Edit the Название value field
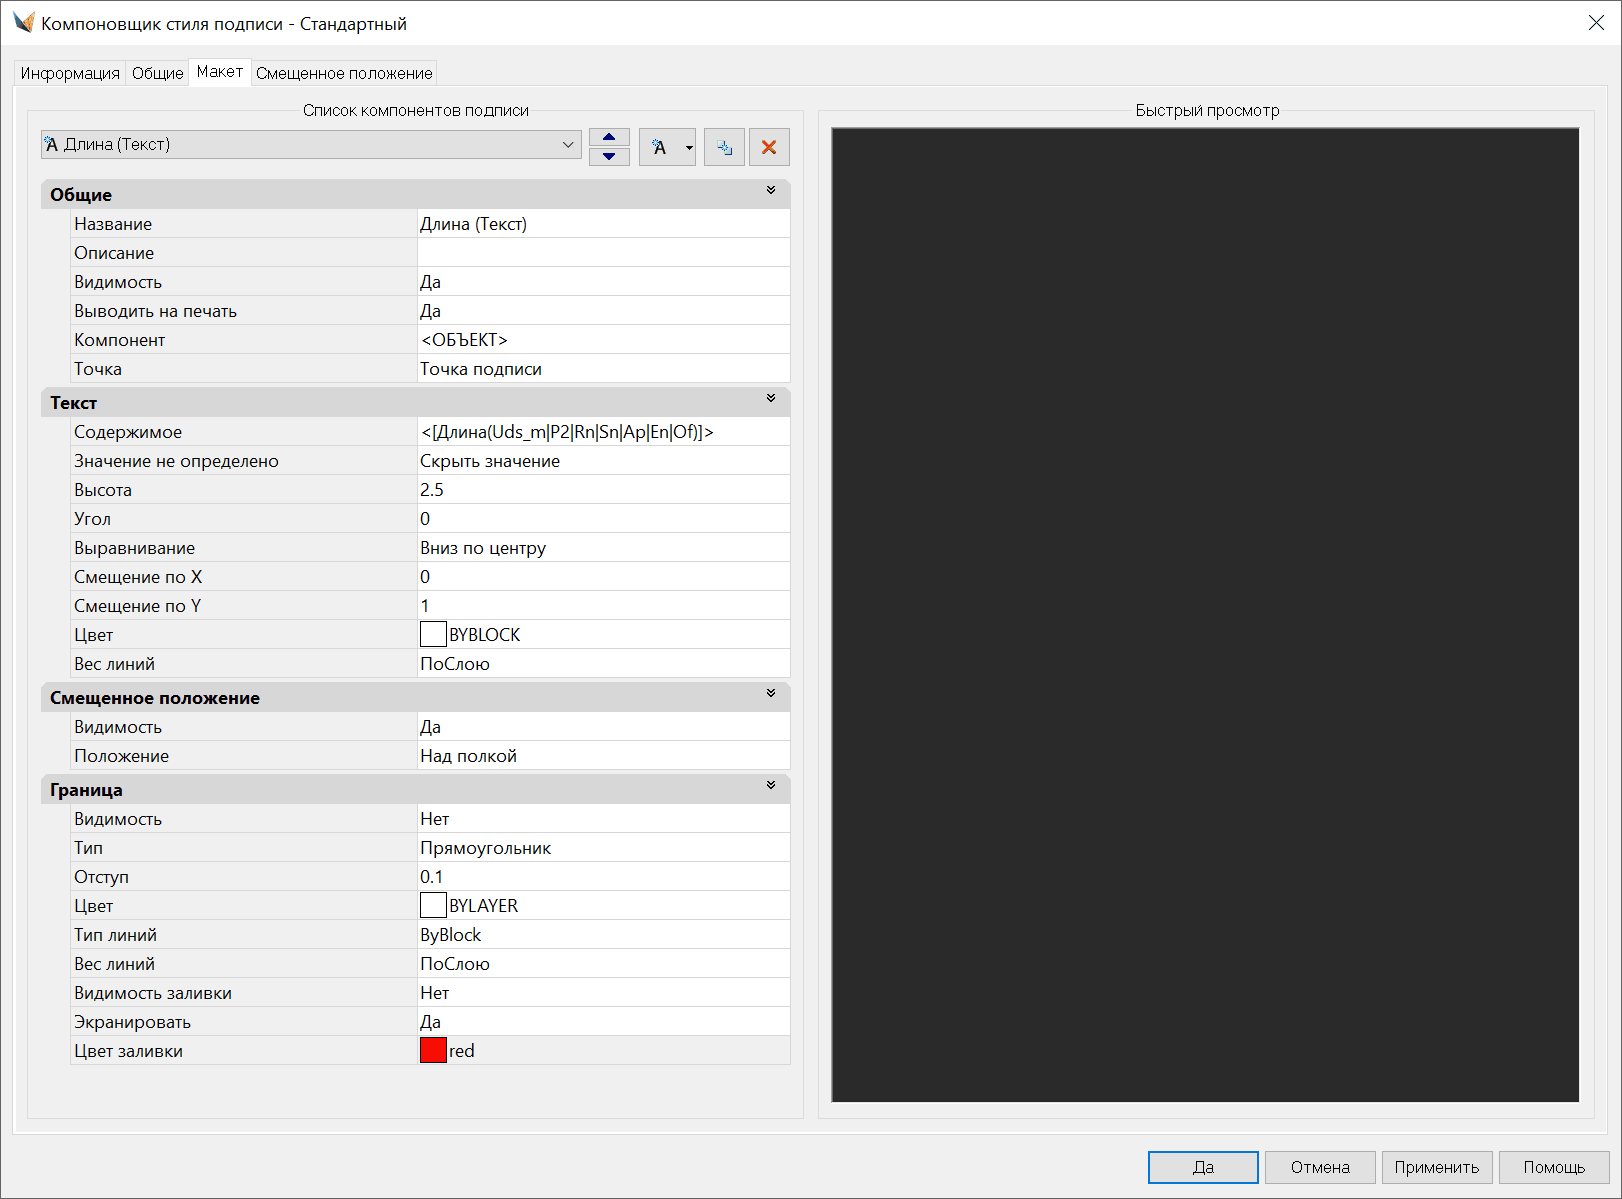The height and width of the screenshot is (1199, 1622). click(604, 224)
